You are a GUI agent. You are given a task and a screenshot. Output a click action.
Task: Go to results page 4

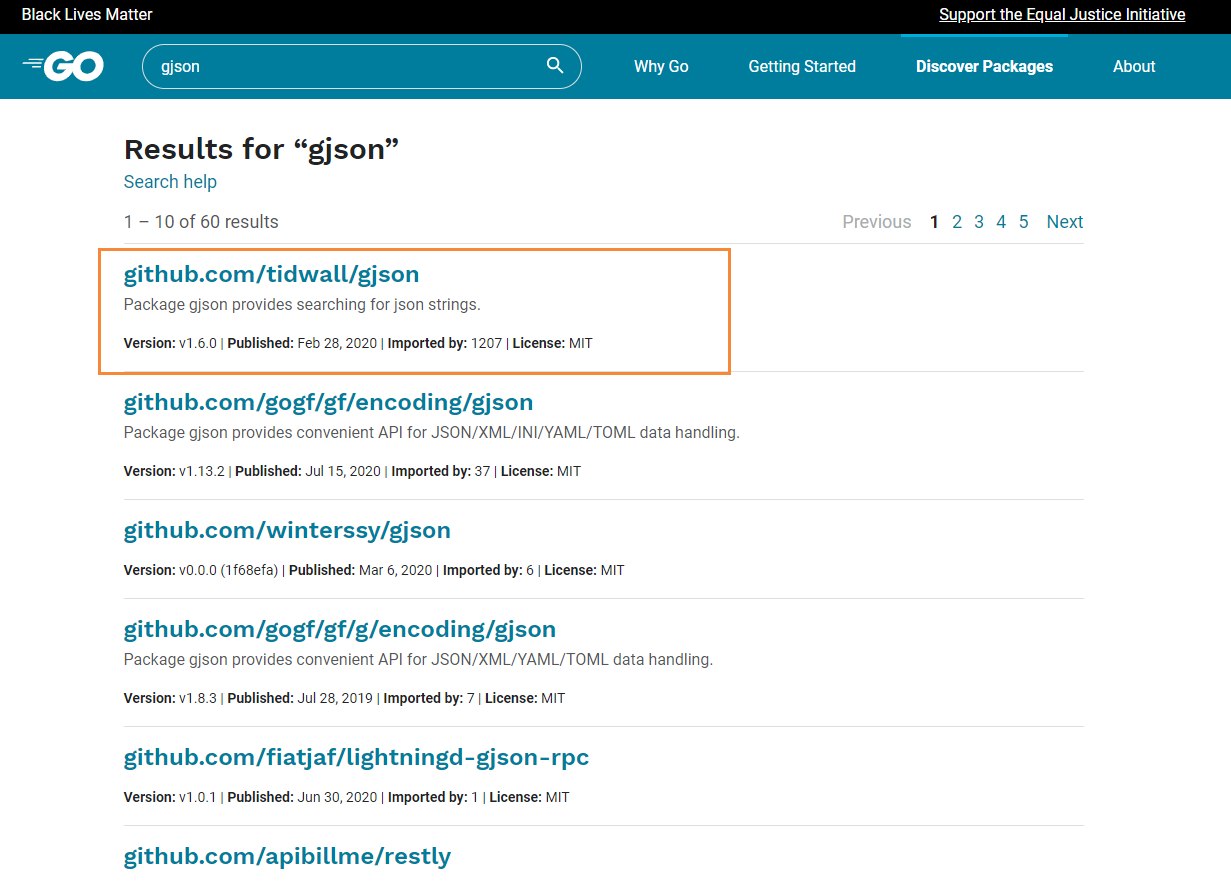(1001, 222)
